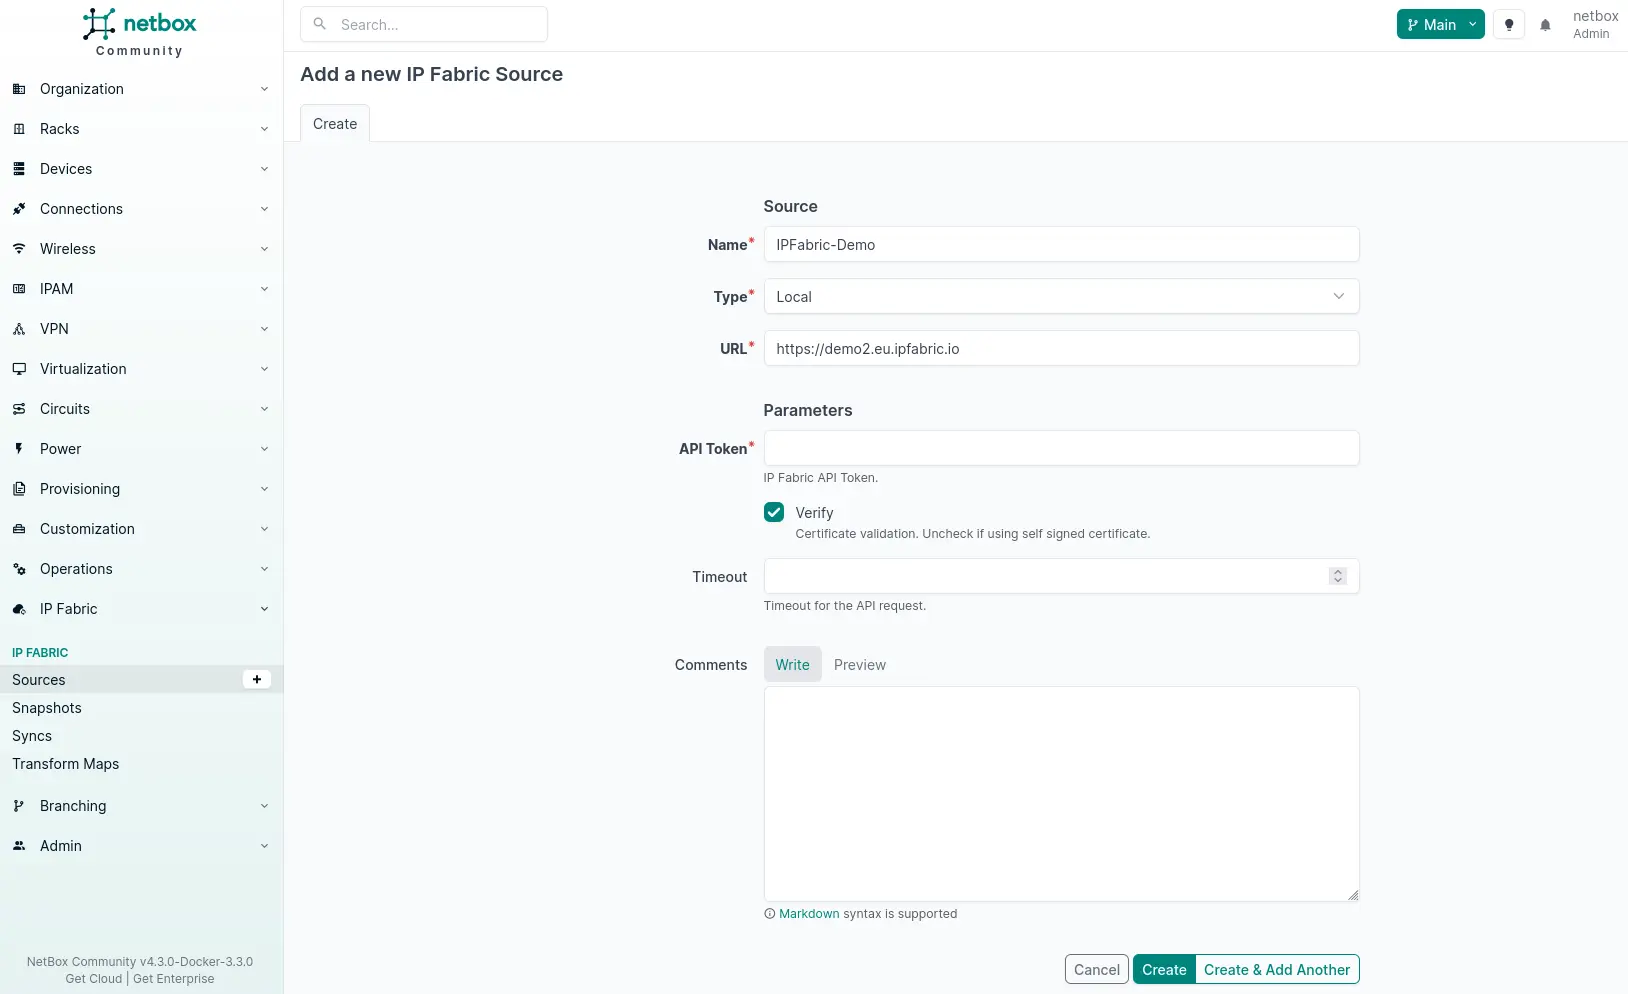Toggle the light/dark mode bulb icon

coord(1509,25)
